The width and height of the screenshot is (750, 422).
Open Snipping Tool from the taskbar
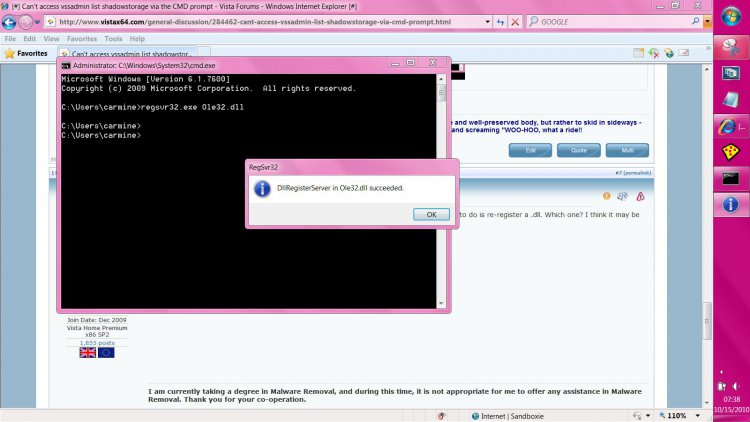tap(731, 47)
